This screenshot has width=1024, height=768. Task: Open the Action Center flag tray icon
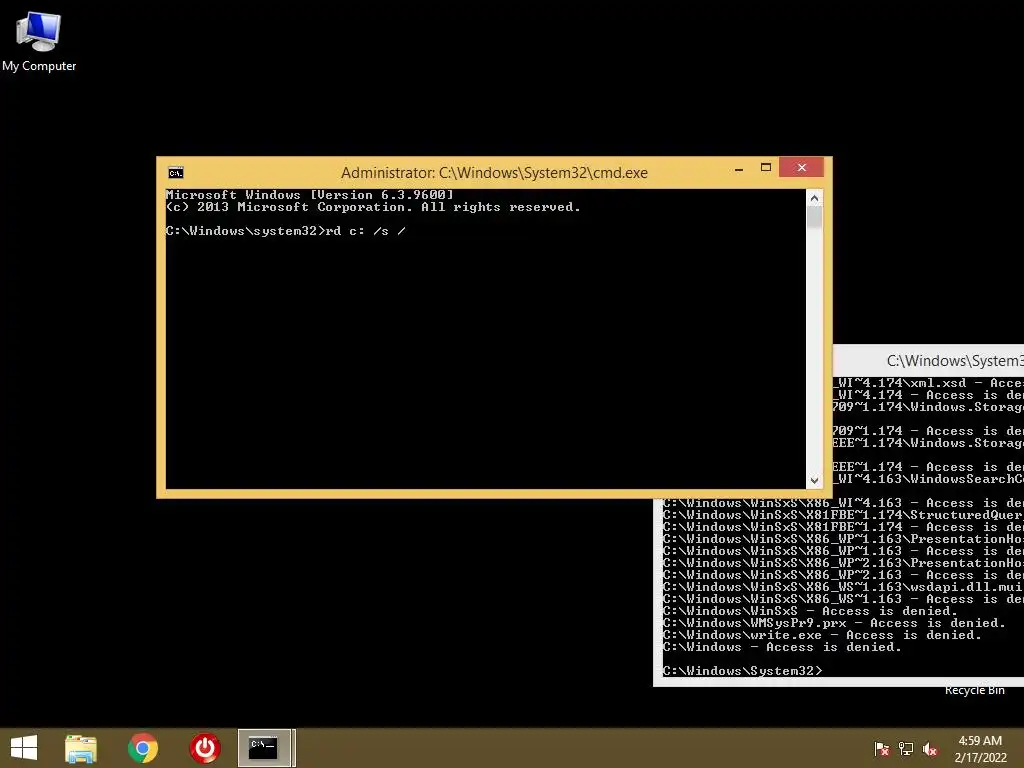pyautogui.click(x=882, y=748)
